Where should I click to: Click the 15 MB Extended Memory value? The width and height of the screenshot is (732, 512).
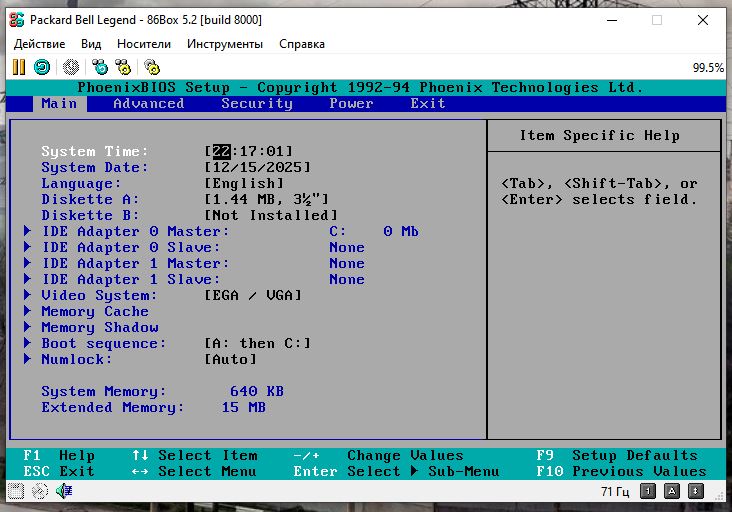243,407
